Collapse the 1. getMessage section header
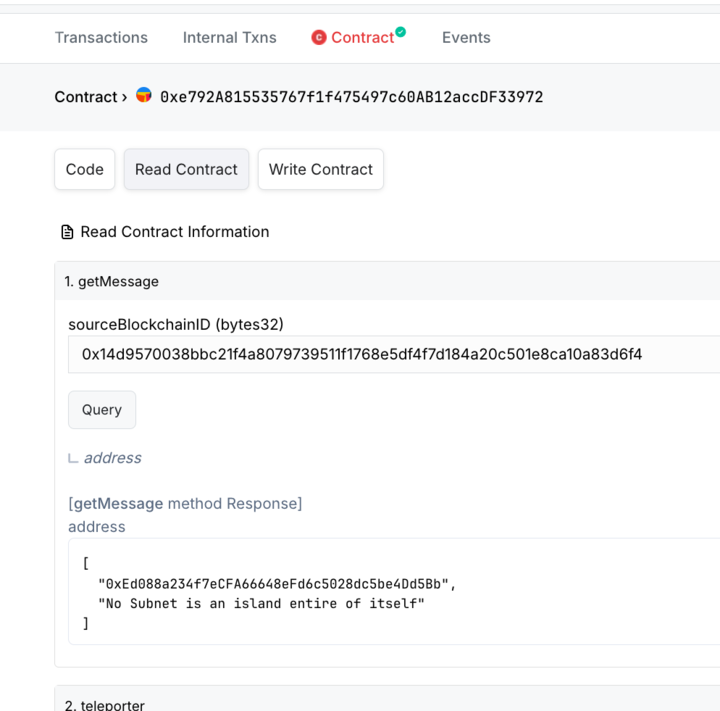 [387, 281]
